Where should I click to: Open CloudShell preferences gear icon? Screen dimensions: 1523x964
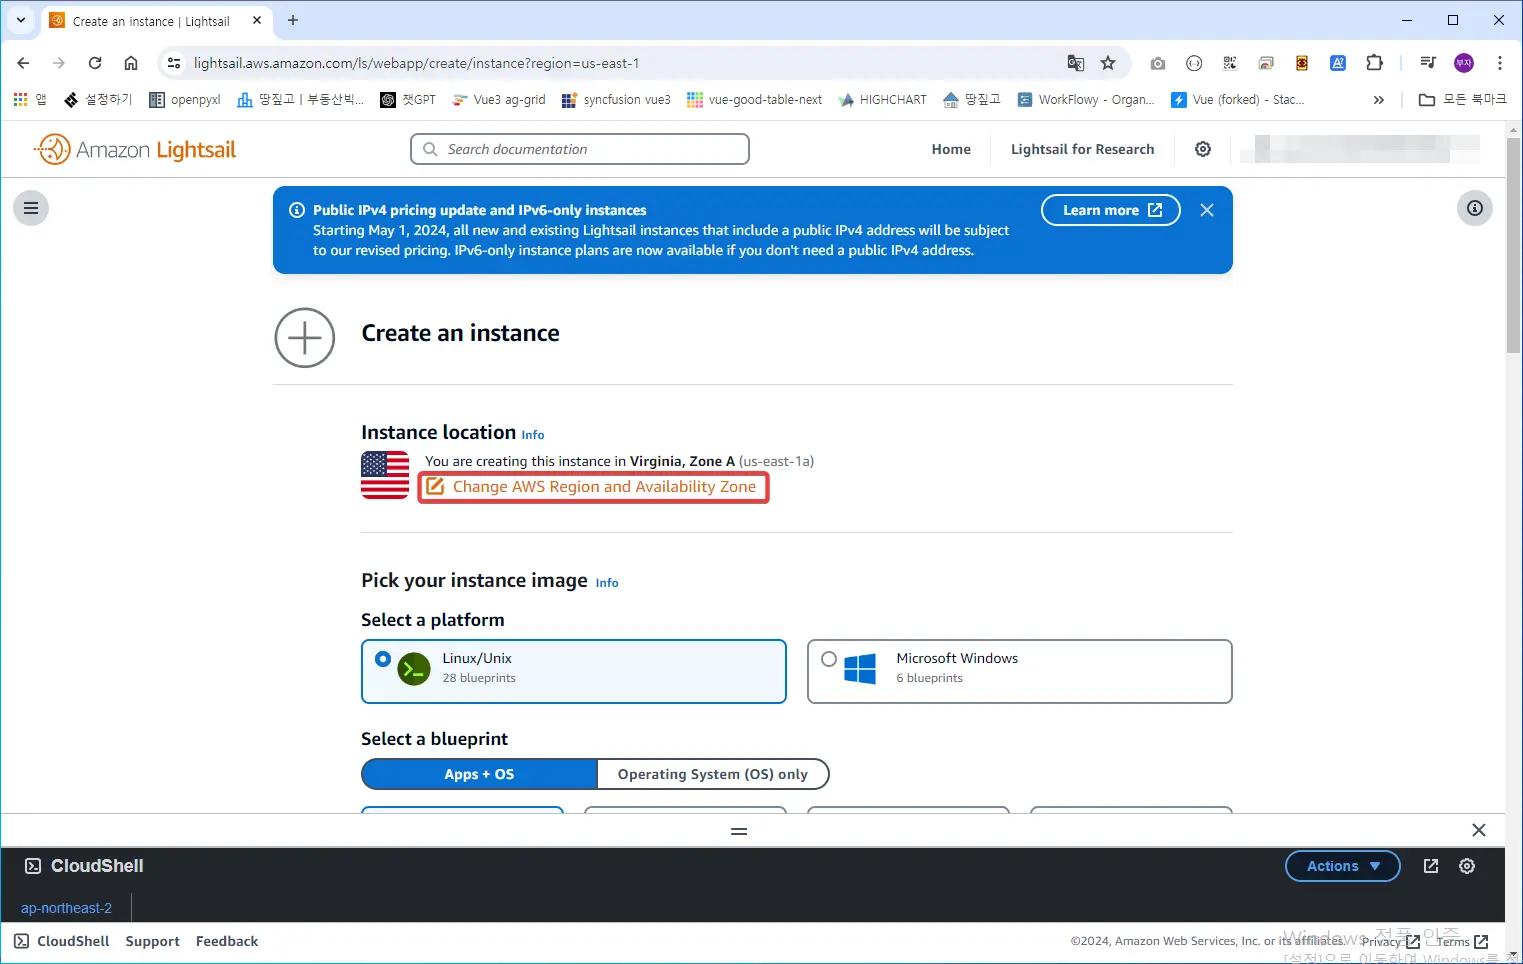coord(1467,866)
